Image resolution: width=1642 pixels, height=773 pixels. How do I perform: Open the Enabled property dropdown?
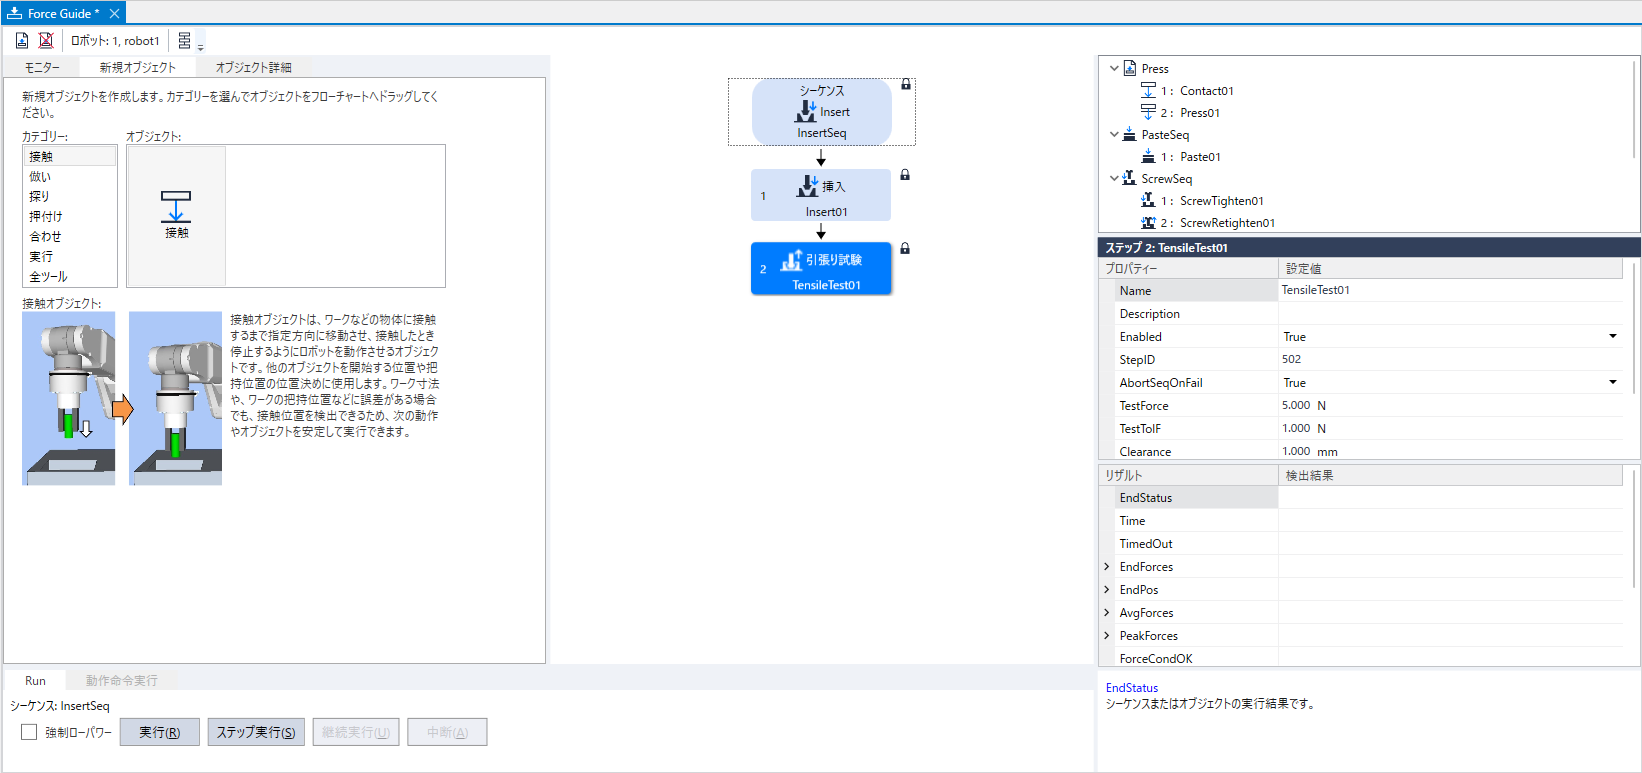tap(1612, 337)
